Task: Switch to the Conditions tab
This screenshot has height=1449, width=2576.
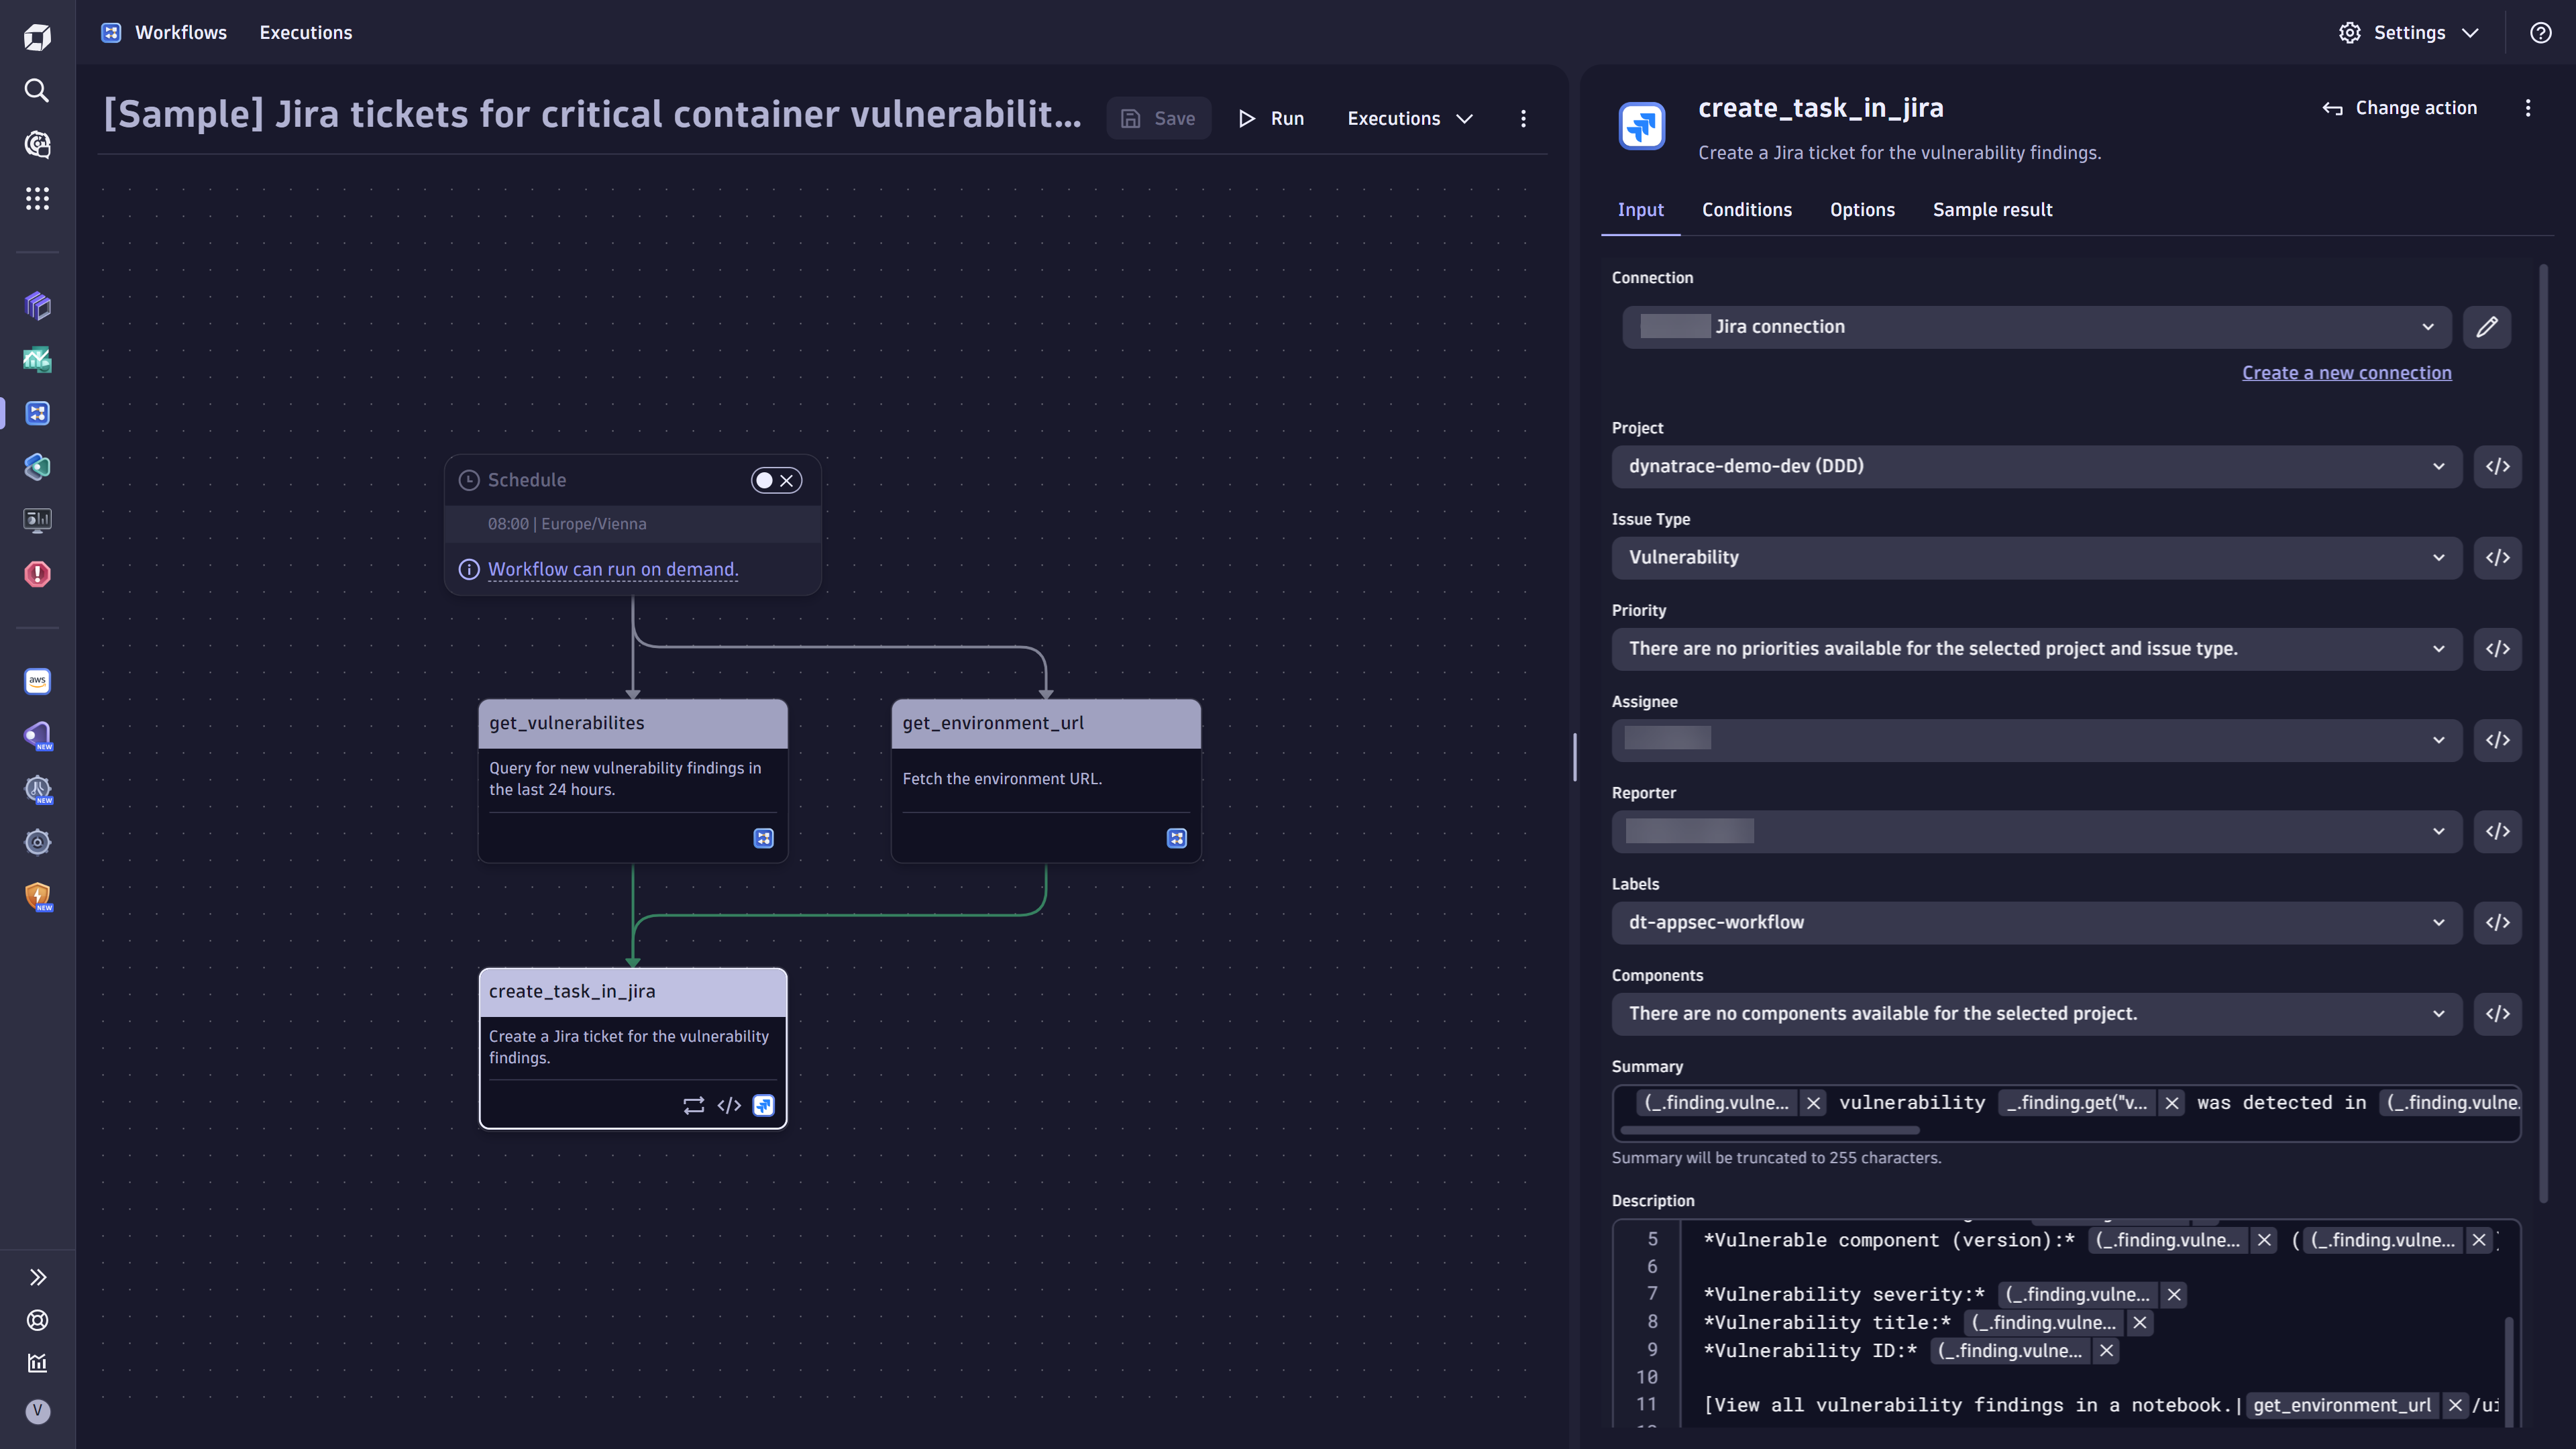Action: point(1746,210)
